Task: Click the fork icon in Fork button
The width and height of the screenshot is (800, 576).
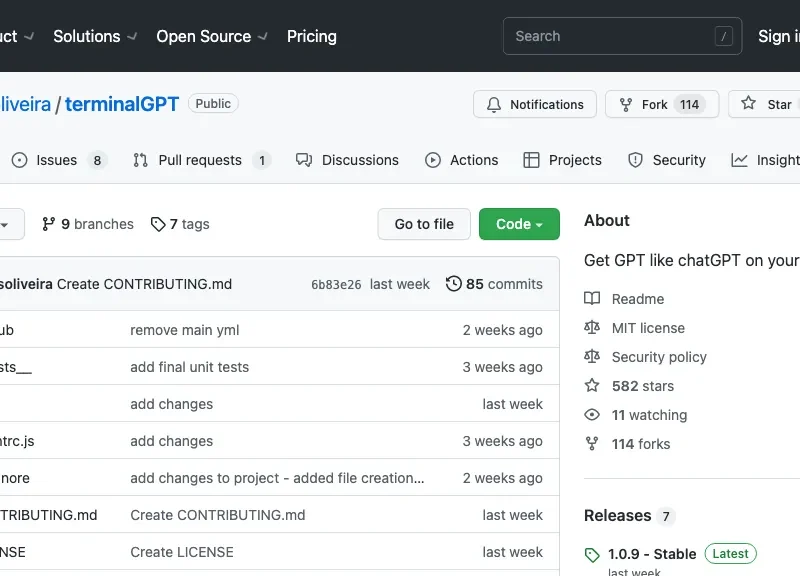Action: coord(626,105)
